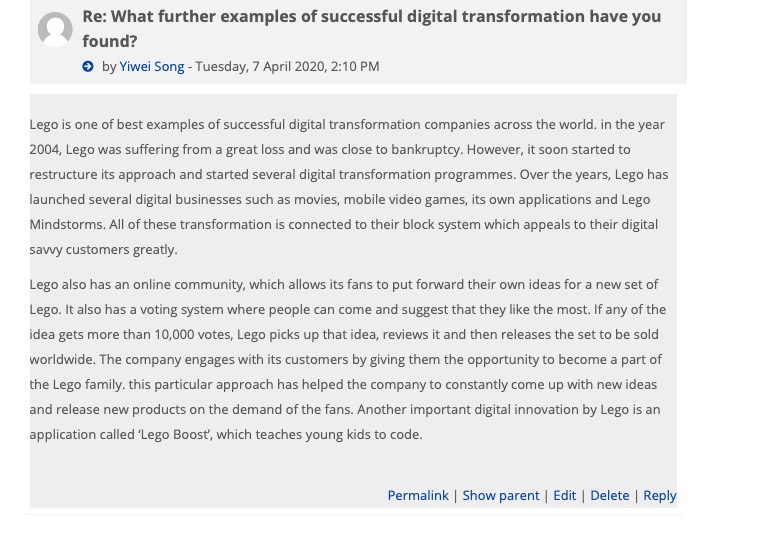Image resolution: width=766 pixels, height=537 pixels.
Task: Open the Permalink for this post
Action: tap(418, 495)
